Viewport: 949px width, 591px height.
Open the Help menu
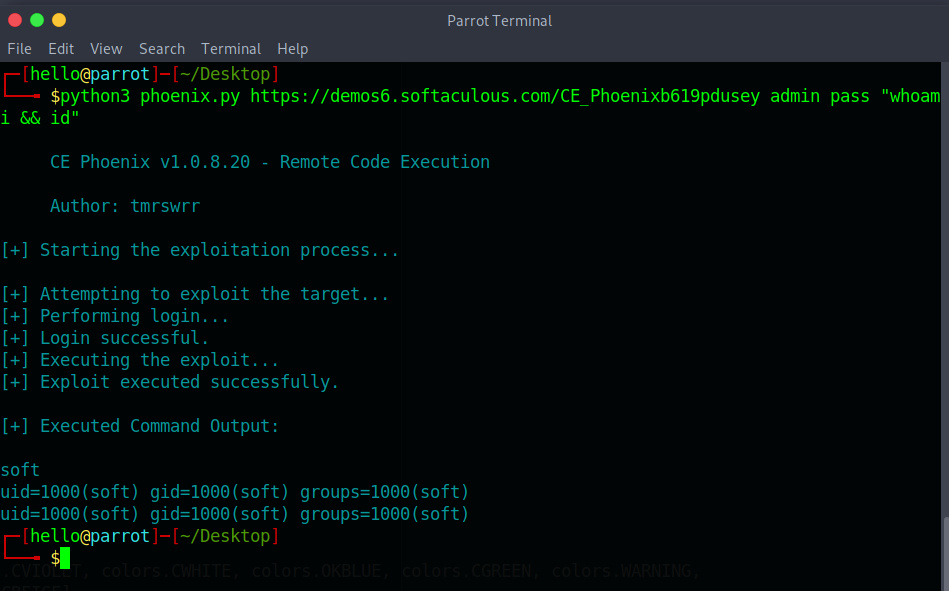click(x=292, y=48)
